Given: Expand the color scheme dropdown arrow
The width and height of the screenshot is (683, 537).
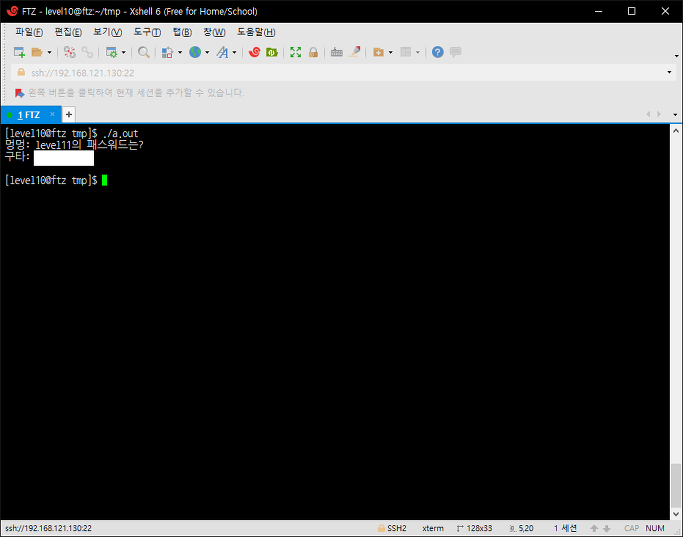Looking at the screenshot, I should tap(180, 53).
